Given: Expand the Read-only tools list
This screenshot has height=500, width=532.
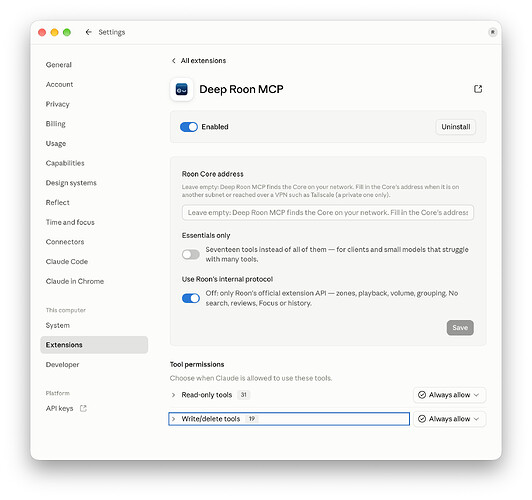Looking at the screenshot, I should [173, 395].
